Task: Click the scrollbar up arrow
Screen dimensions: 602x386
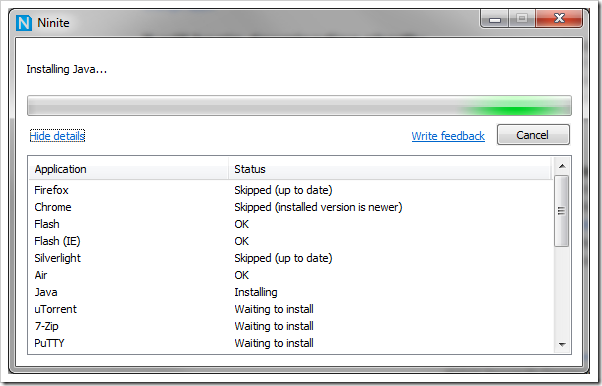Action: point(562,166)
